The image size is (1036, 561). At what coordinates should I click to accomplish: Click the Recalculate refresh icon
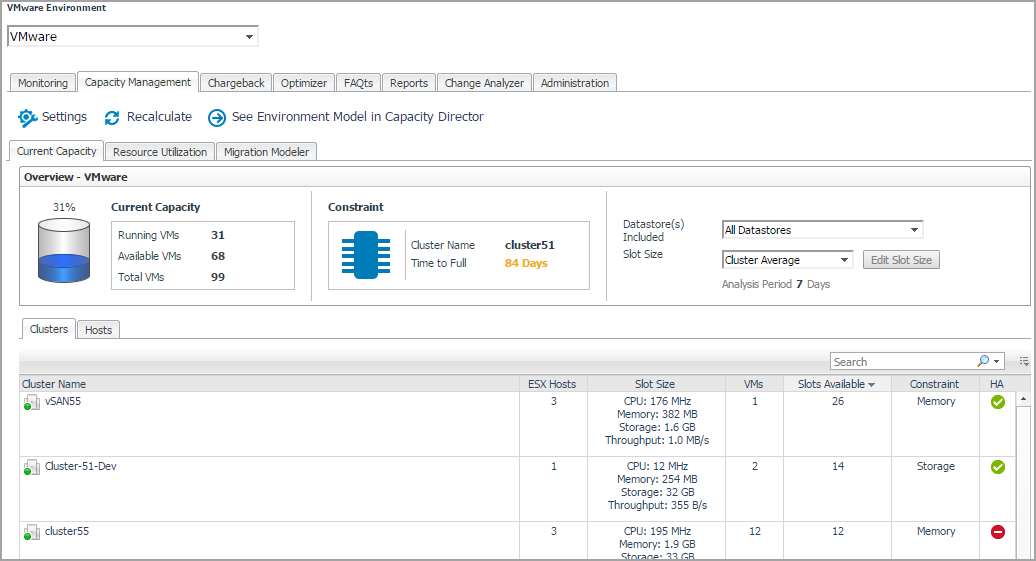112,118
